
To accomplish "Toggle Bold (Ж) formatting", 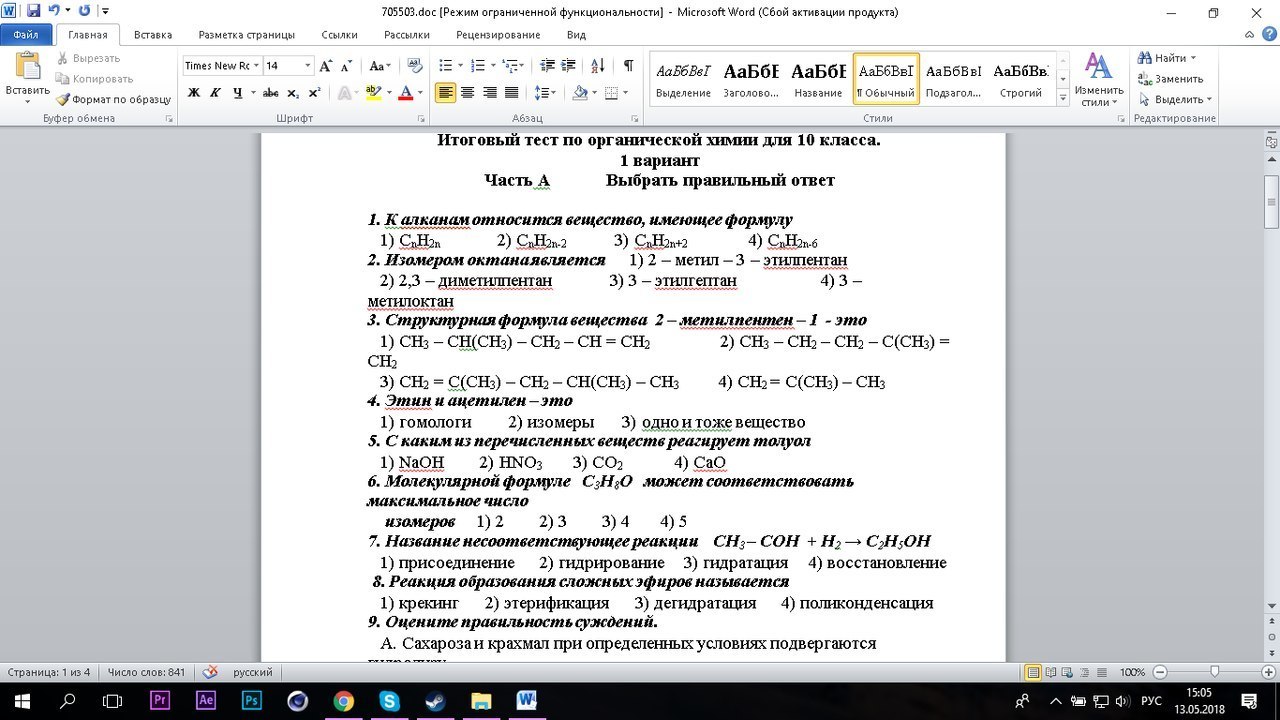I will pyautogui.click(x=193, y=93).
